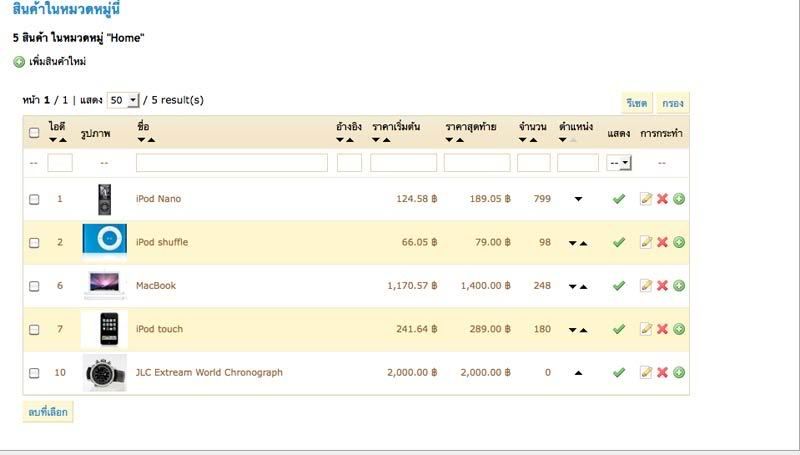Delete the iPod shuffle product
The image size is (800, 455).
click(662, 242)
